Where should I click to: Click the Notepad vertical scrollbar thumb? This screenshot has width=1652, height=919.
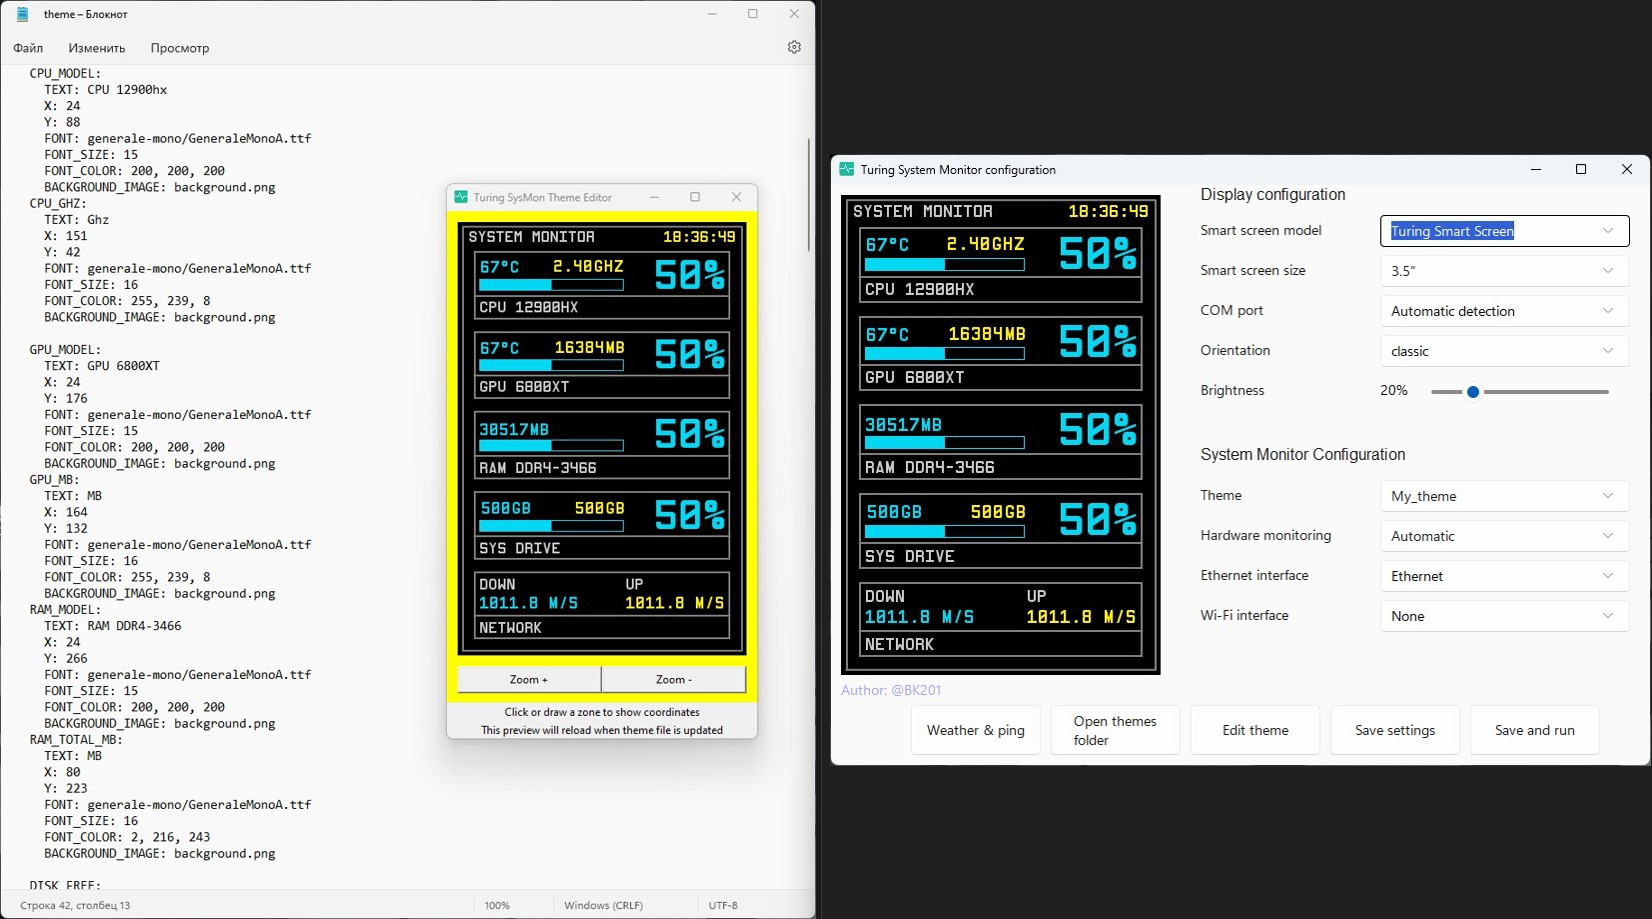pos(808,195)
